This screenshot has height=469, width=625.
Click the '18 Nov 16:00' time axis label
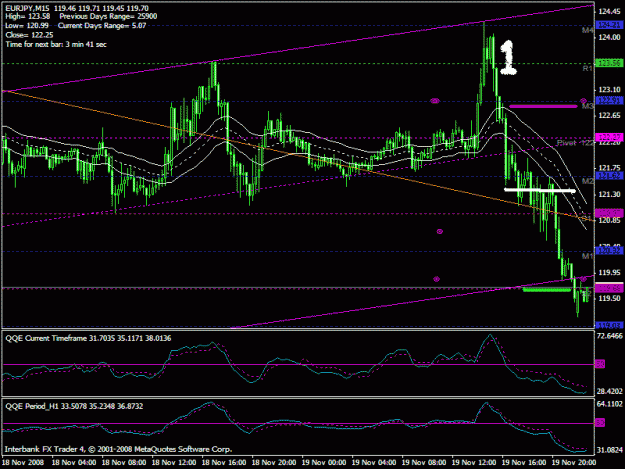[224, 463]
